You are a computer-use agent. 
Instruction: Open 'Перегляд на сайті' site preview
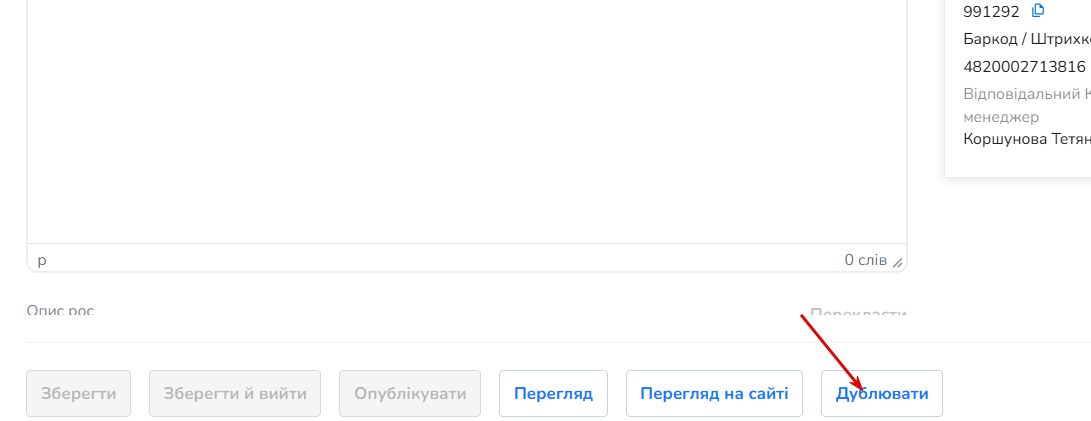pos(715,394)
